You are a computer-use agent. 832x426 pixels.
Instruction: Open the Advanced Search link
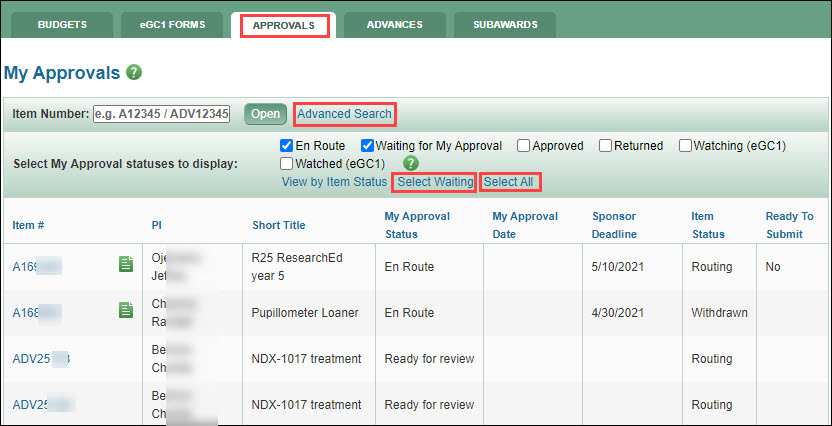tap(345, 114)
